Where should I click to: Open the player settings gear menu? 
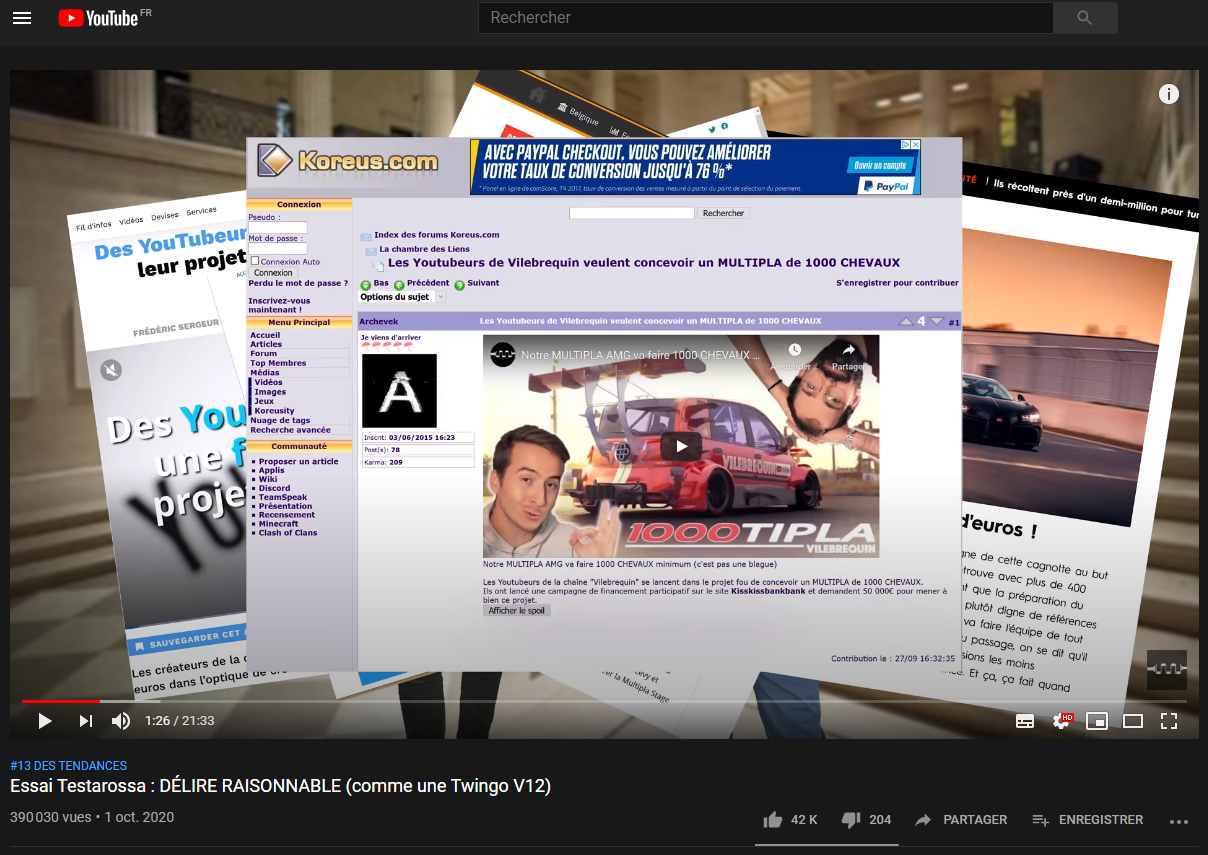coord(1061,720)
